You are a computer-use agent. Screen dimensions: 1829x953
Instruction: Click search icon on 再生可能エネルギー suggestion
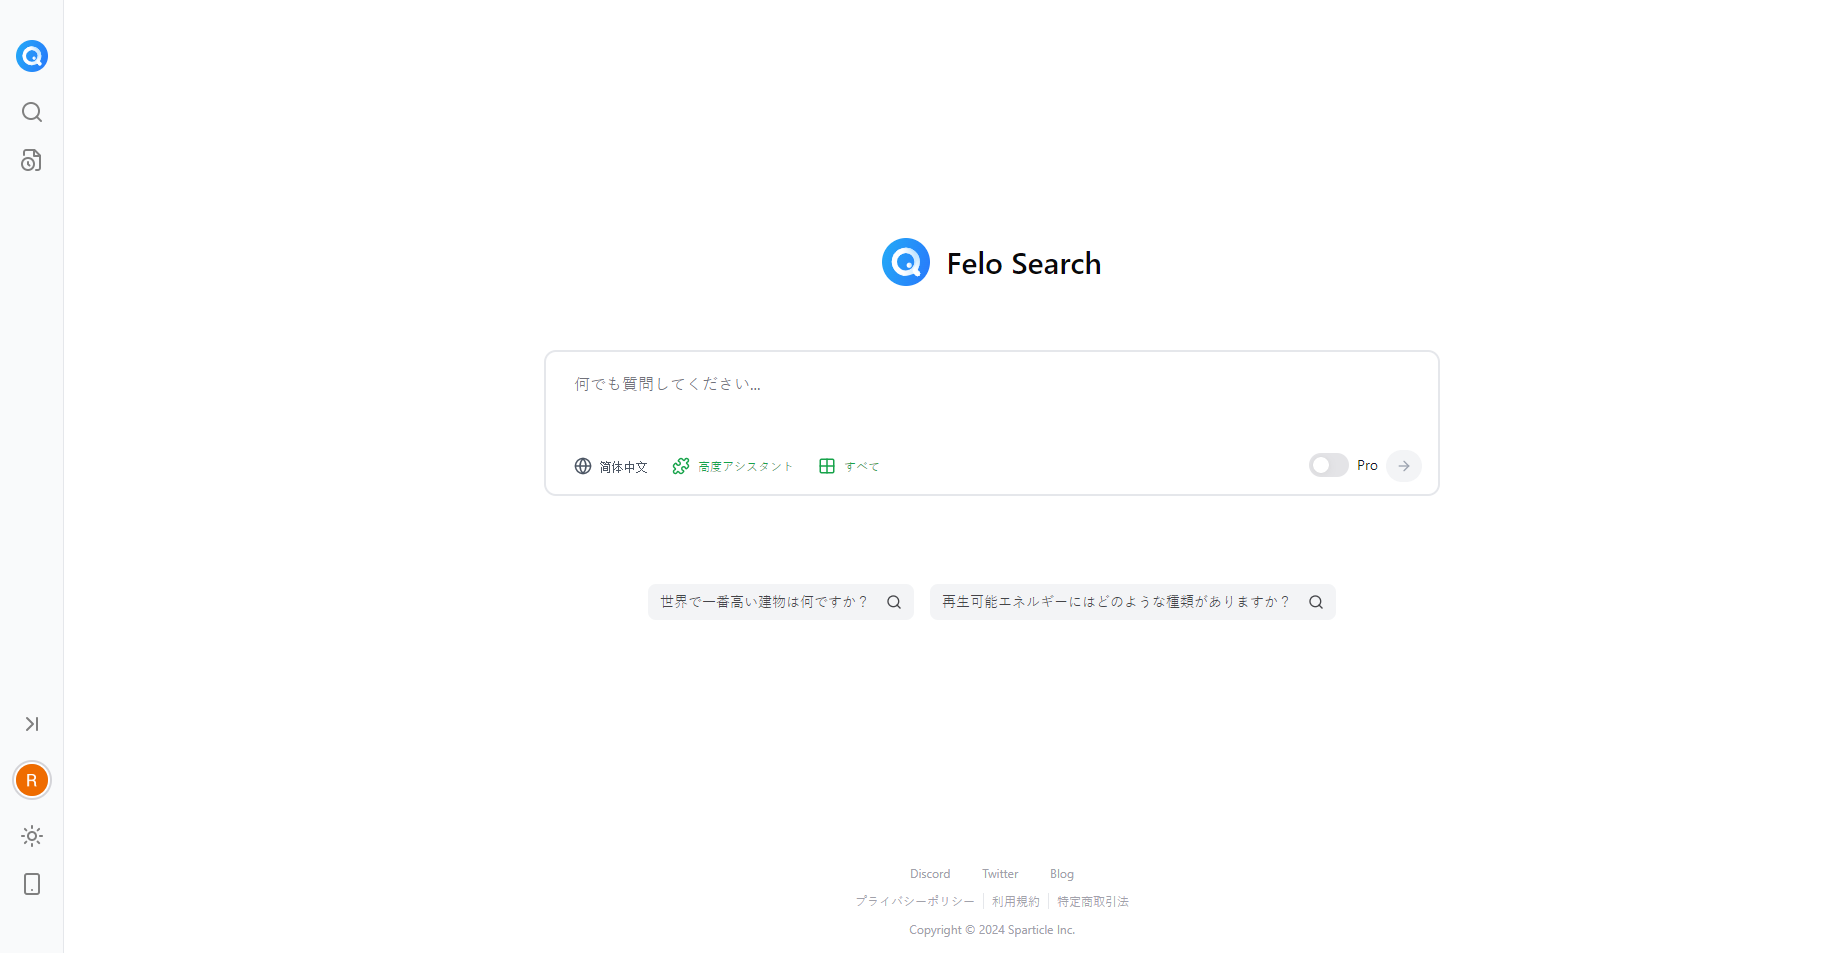pyautogui.click(x=1316, y=602)
